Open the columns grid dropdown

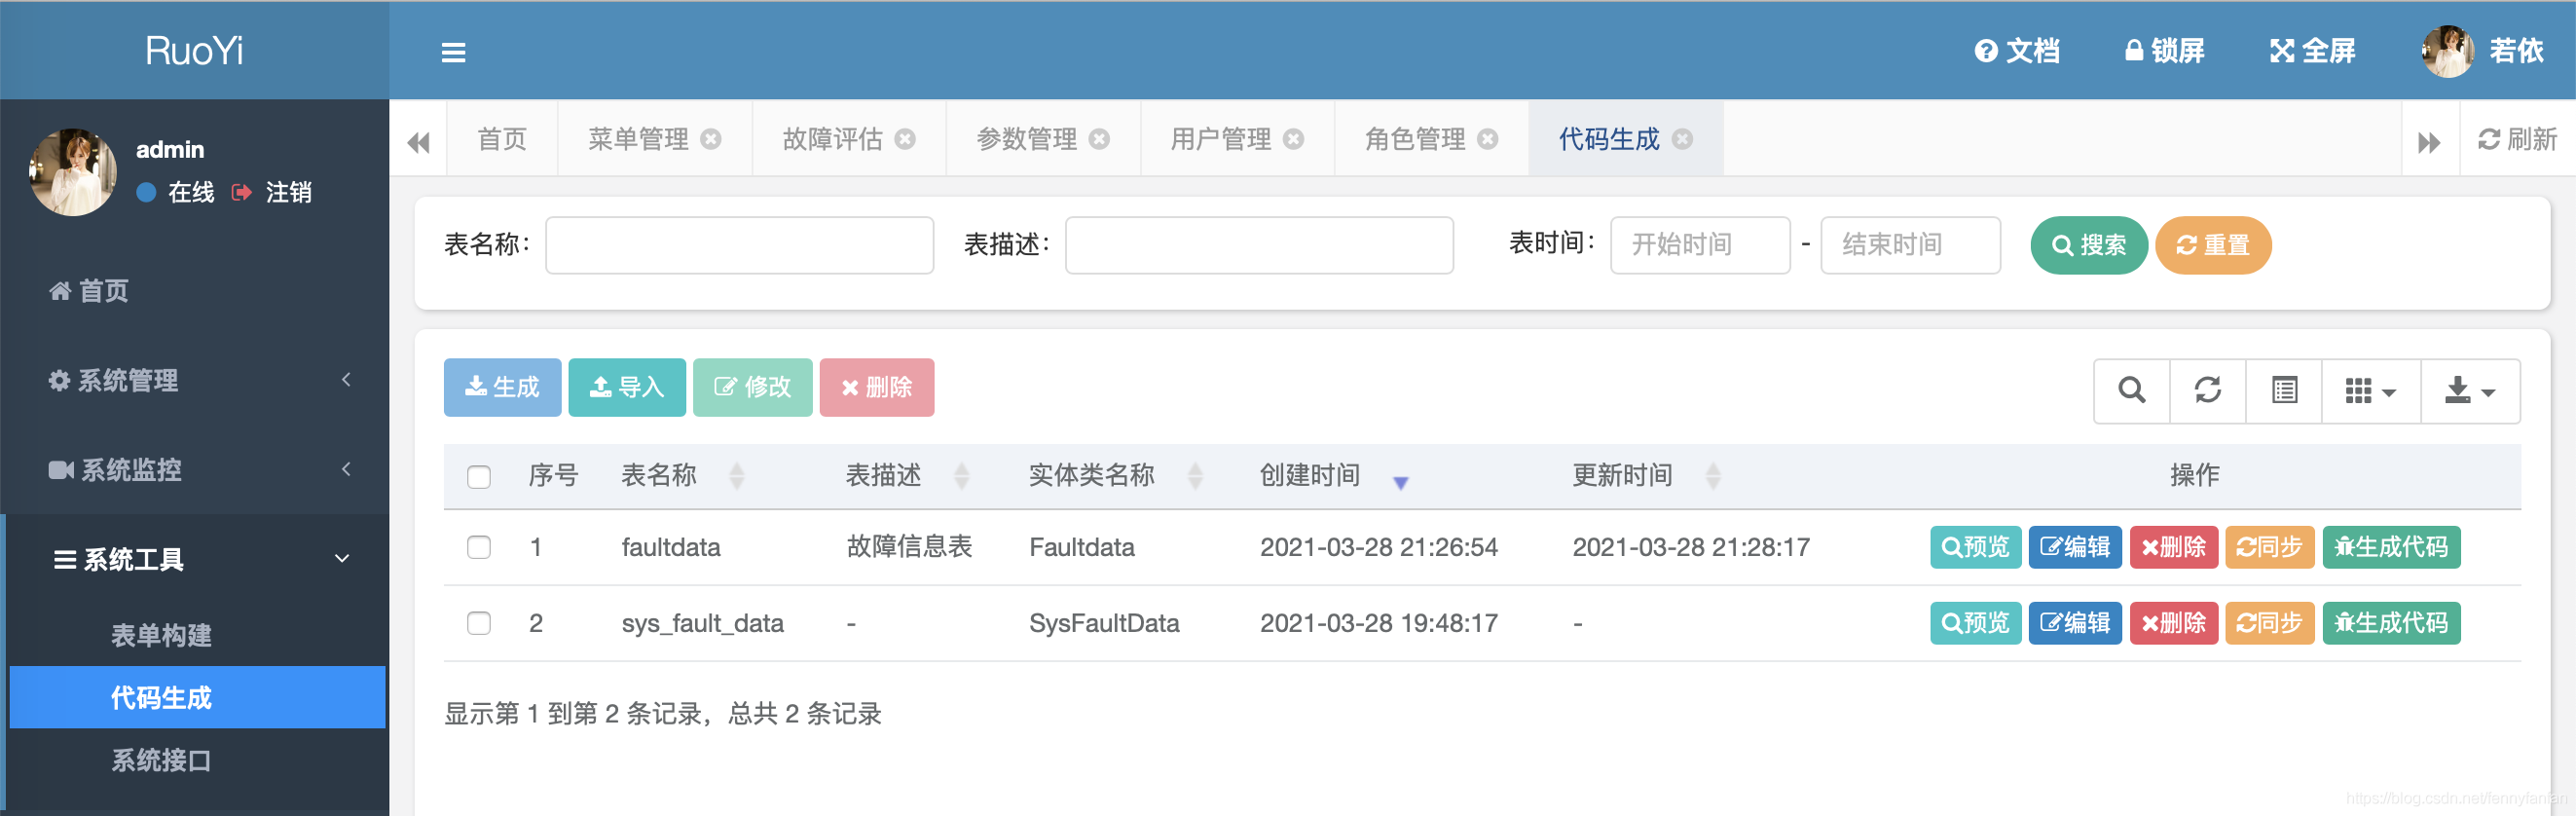click(x=2371, y=390)
